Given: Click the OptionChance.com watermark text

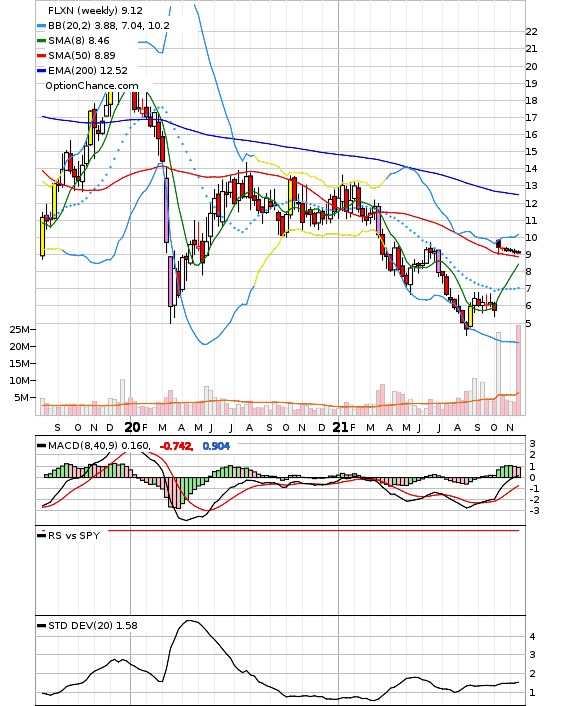Looking at the screenshot, I should pyautogui.click(x=92, y=86).
